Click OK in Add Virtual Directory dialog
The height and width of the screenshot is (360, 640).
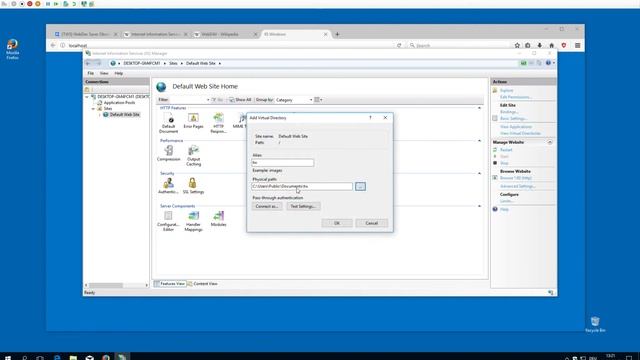tap(337, 223)
